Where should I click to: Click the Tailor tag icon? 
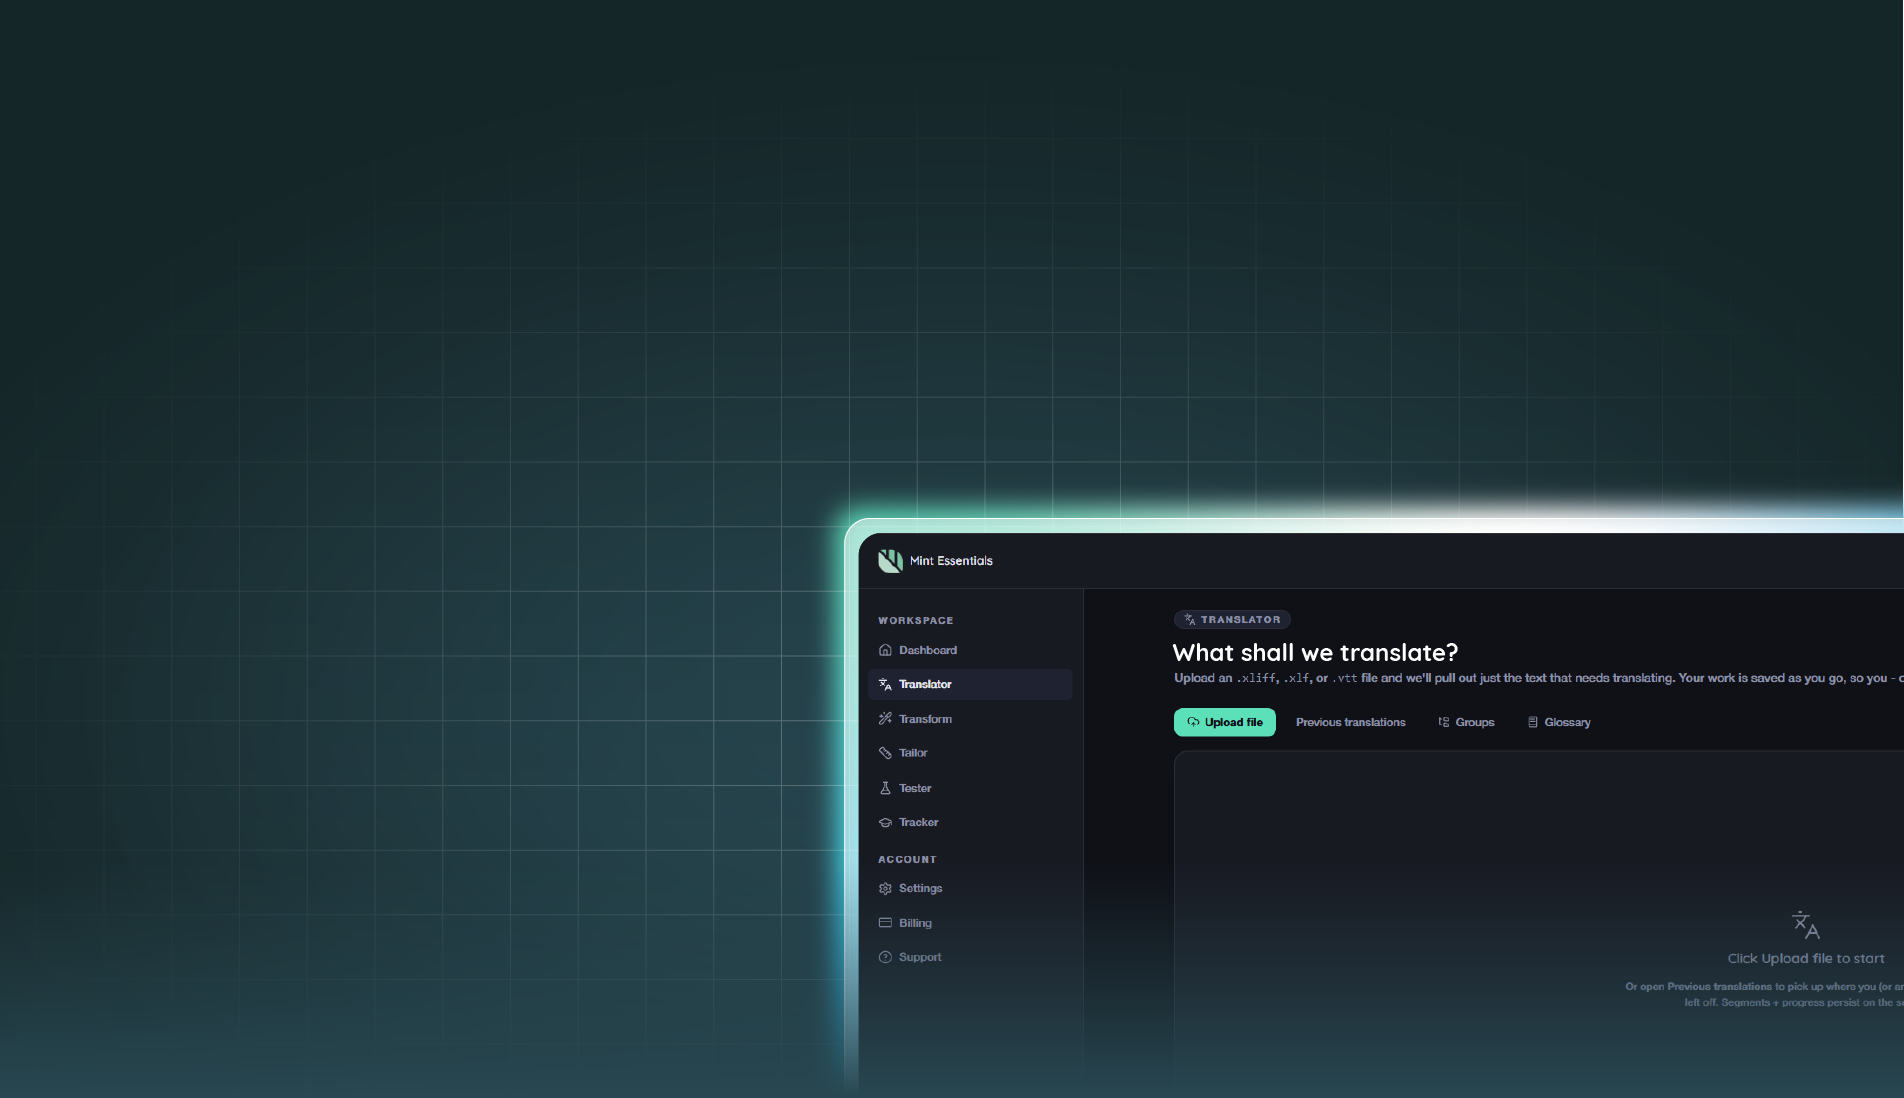(x=885, y=753)
